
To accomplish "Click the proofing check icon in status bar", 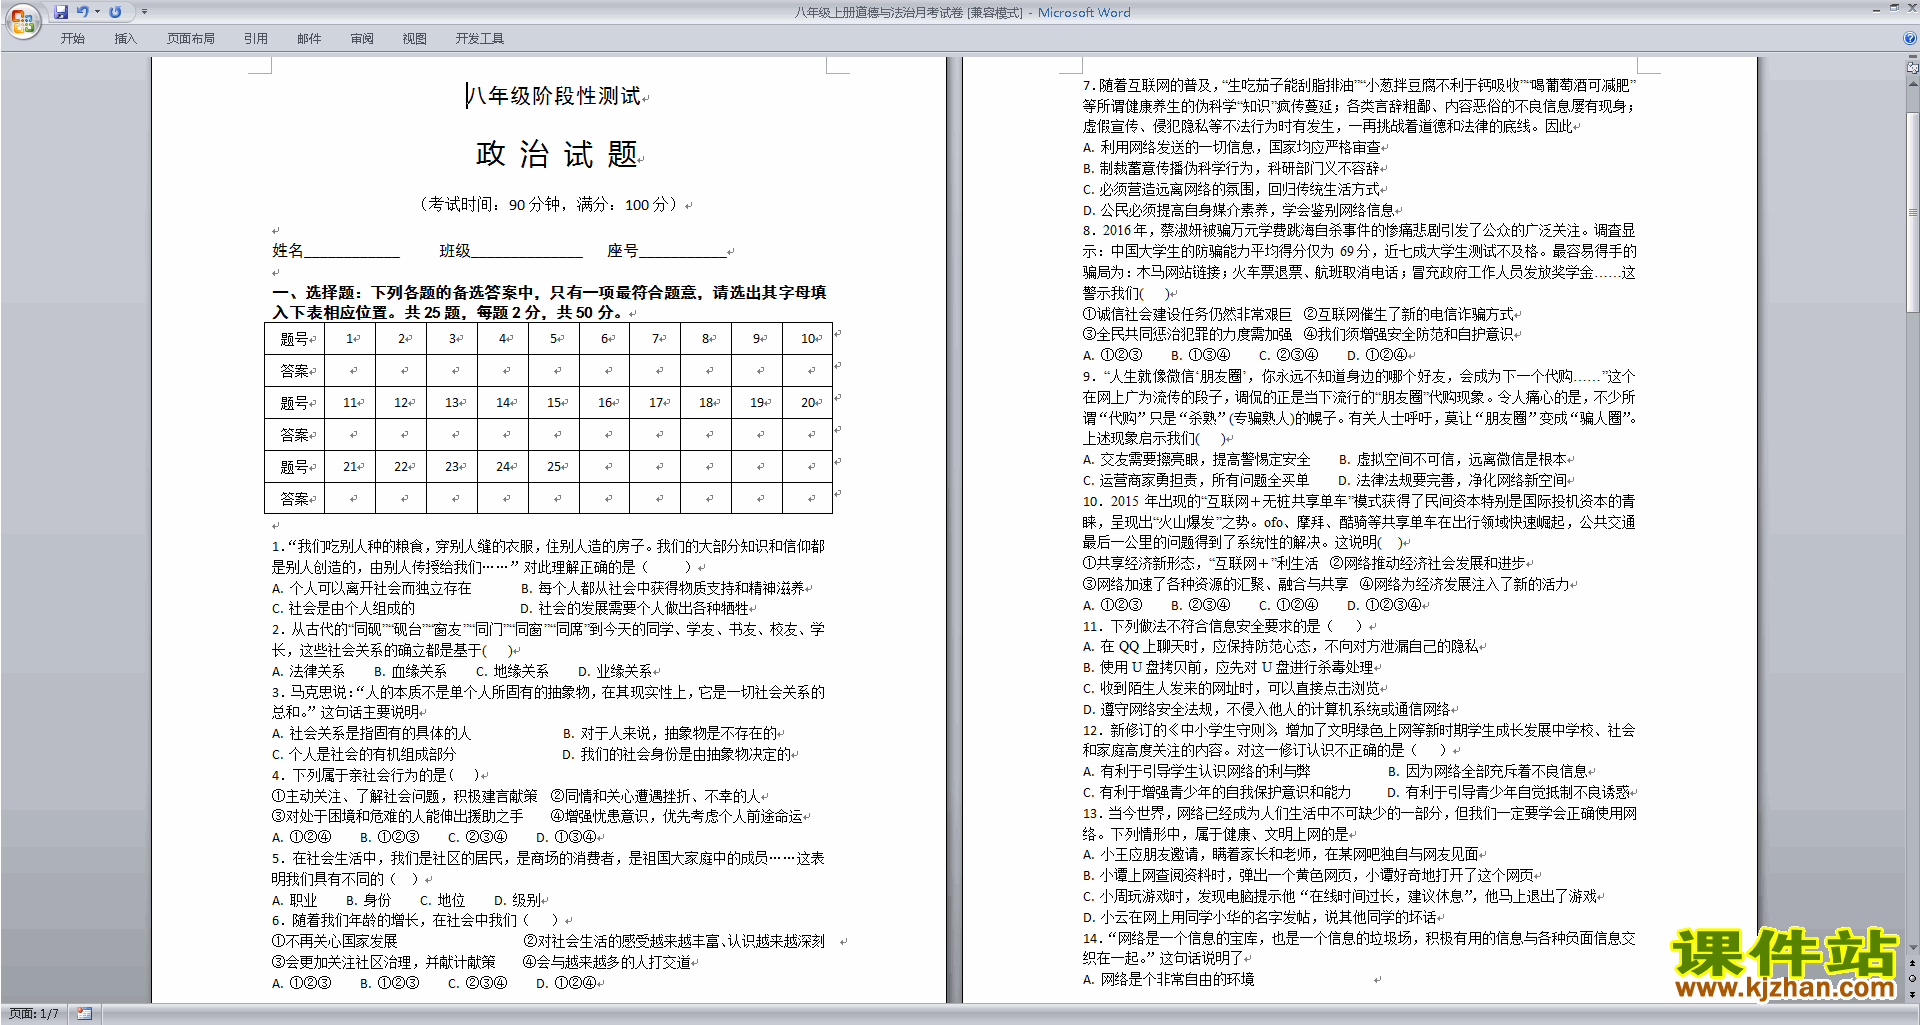I will pos(84,1014).
